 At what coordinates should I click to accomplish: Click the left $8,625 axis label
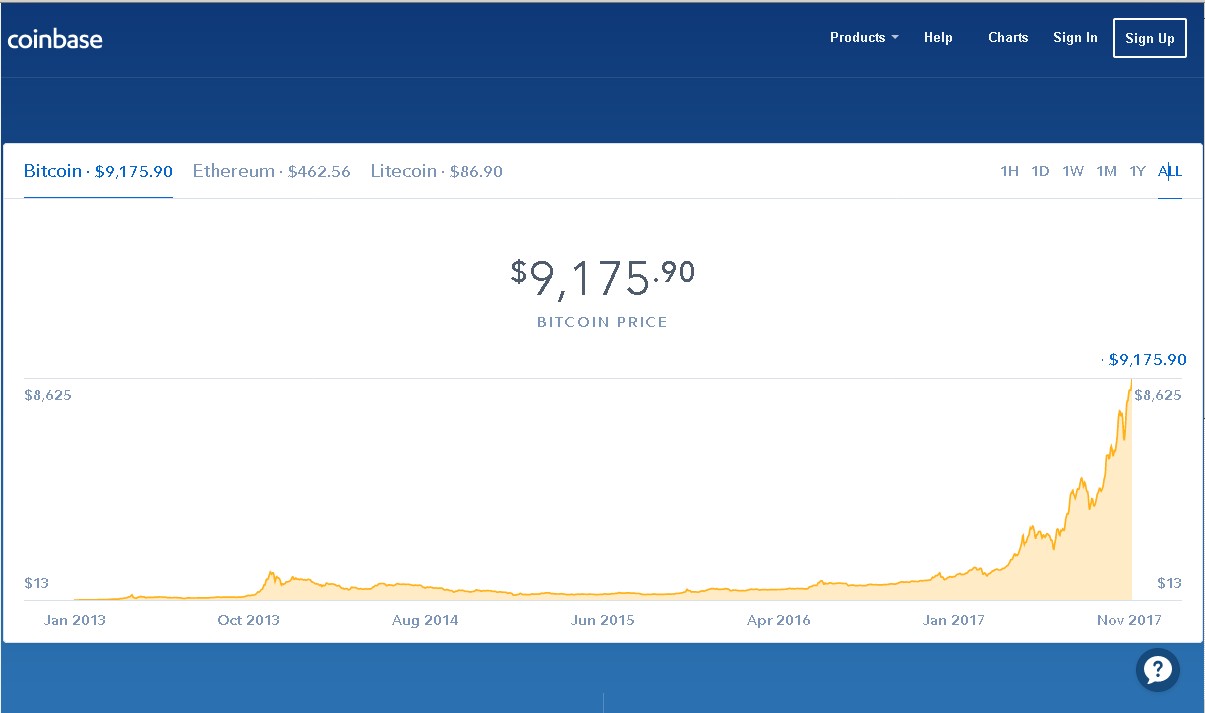48,394
